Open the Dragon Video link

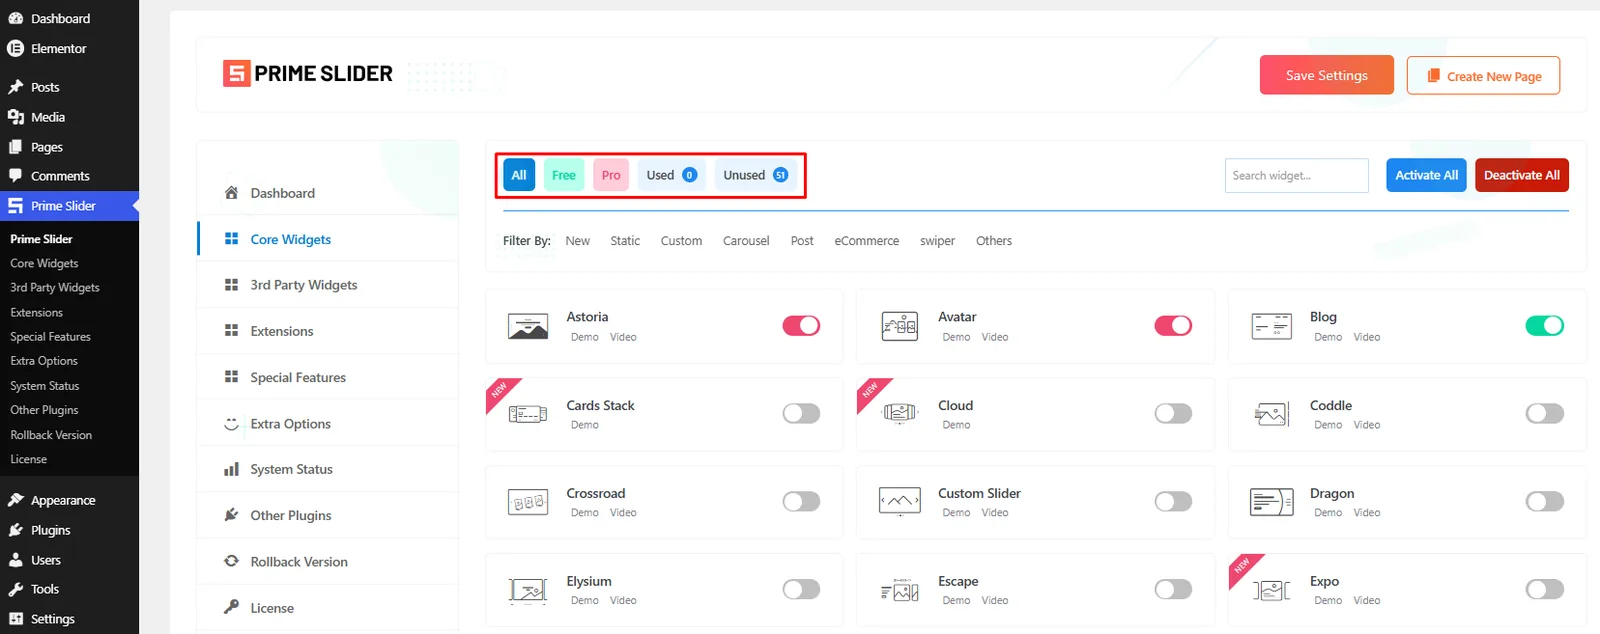[x=1367, y=513]
